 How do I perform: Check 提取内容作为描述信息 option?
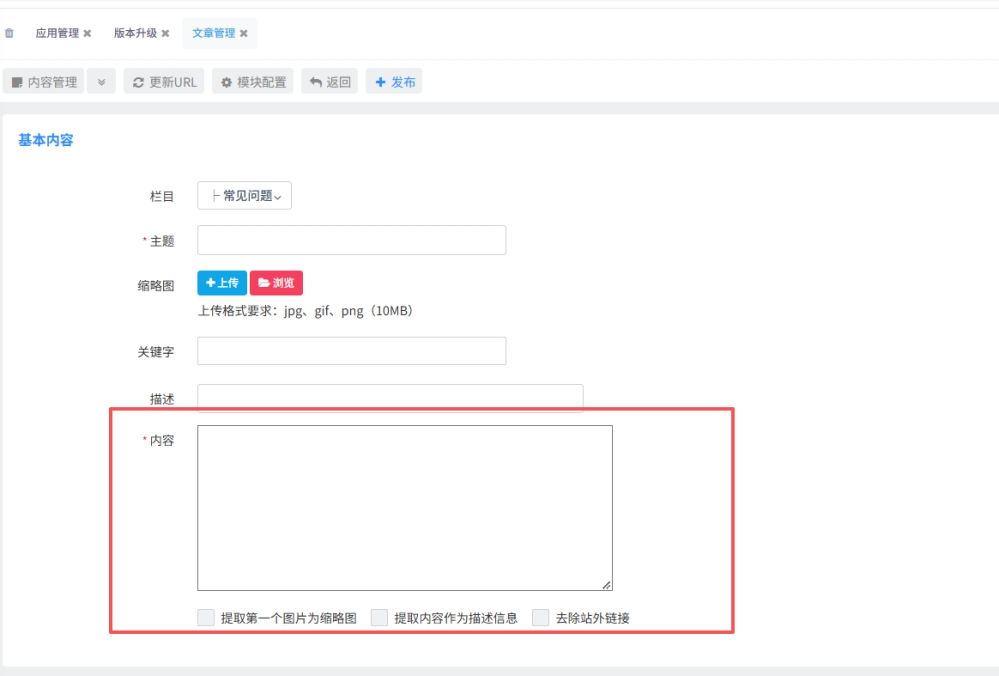(380, 617)
